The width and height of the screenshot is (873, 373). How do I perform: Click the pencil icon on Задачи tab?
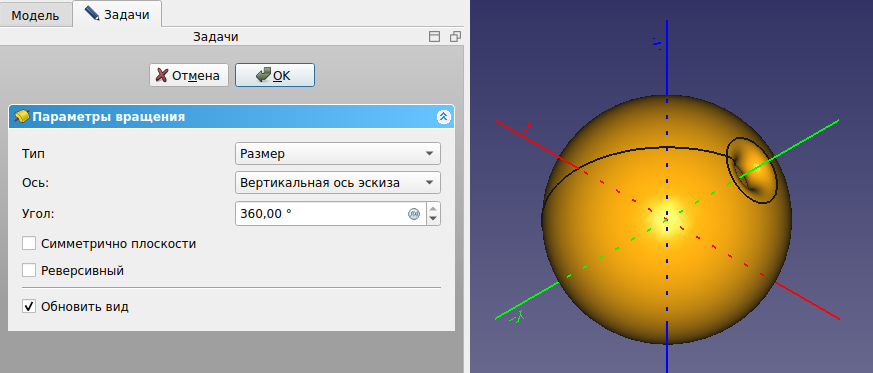(x=92, y=13)
